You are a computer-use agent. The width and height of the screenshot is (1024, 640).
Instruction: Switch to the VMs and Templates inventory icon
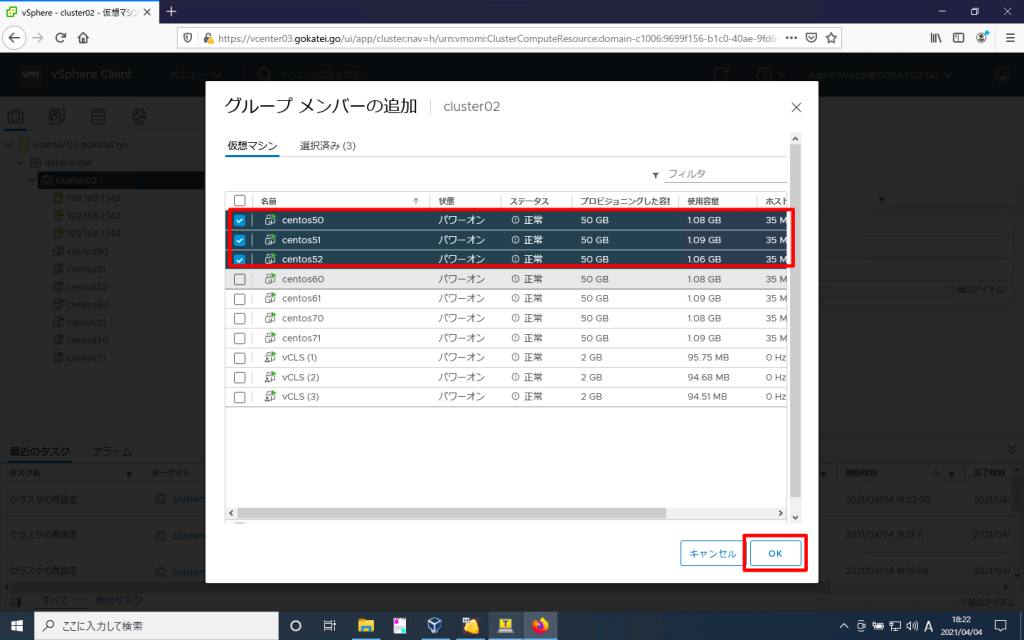[x=57, y=115]
